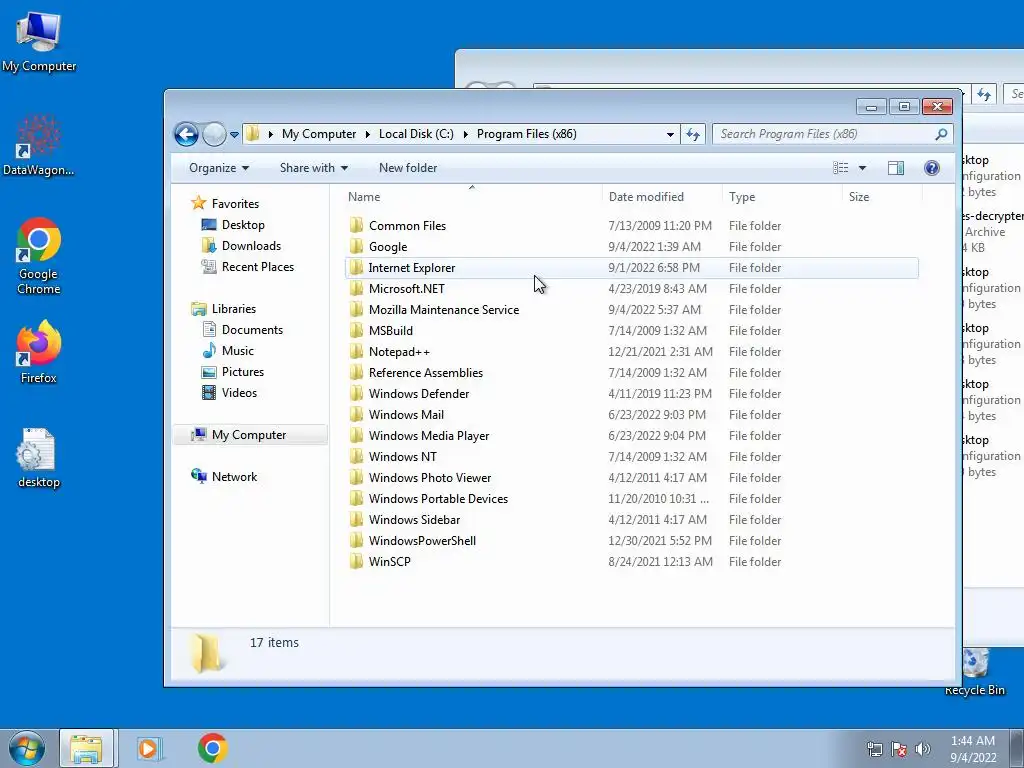Screen dimensions: 1024x768
Task: Select the Windows Mail folder
Action: pos(406,415)
